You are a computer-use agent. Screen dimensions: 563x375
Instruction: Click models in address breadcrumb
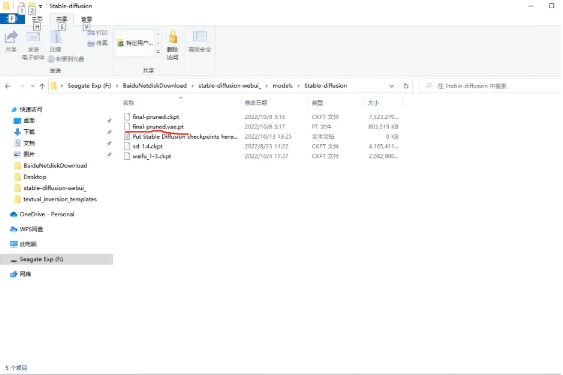click(283, 86)
